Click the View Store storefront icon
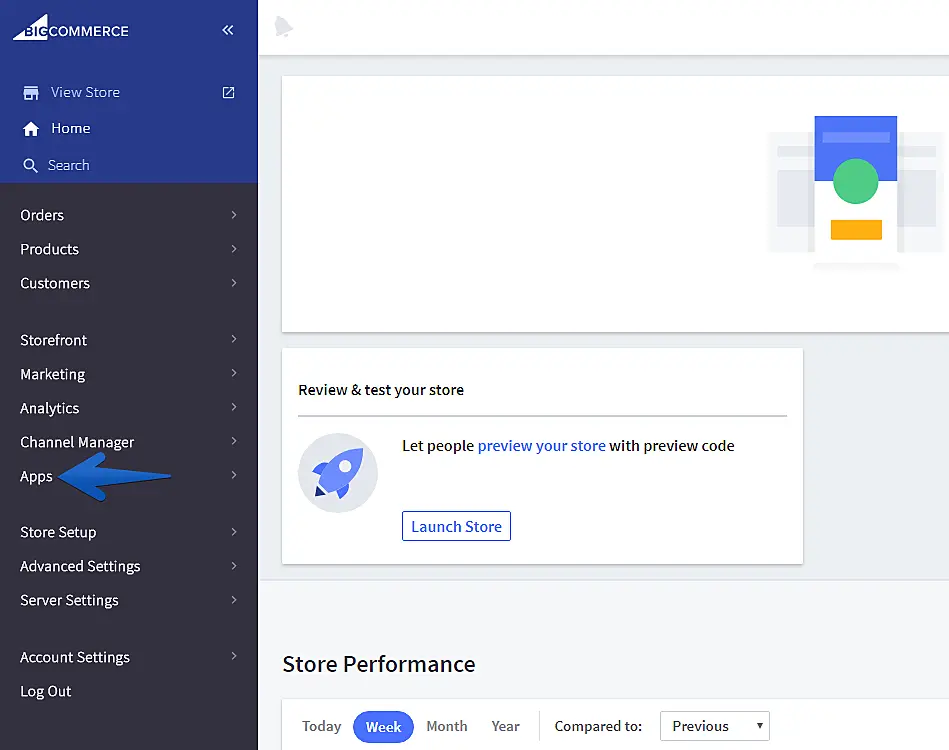The height and width of the screenshot is (750, 949). [31, 93]
